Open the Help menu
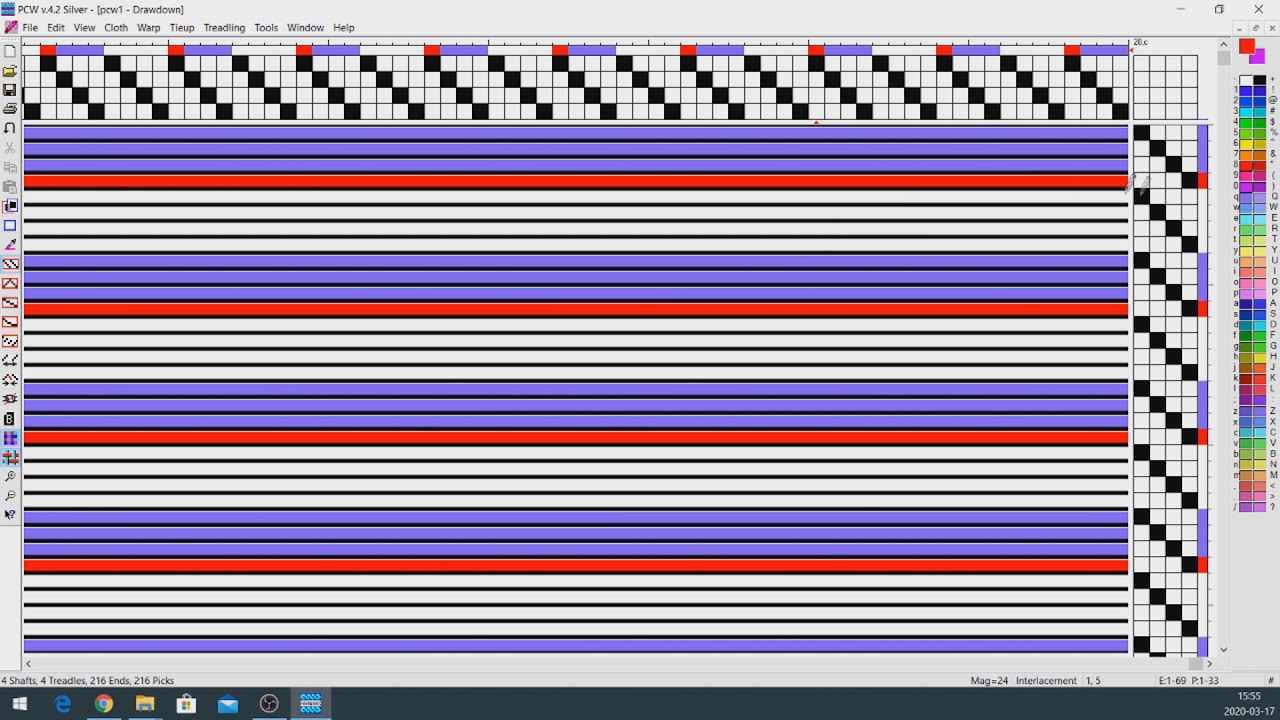Screen dimensions: 1280x720 [344, 28]
